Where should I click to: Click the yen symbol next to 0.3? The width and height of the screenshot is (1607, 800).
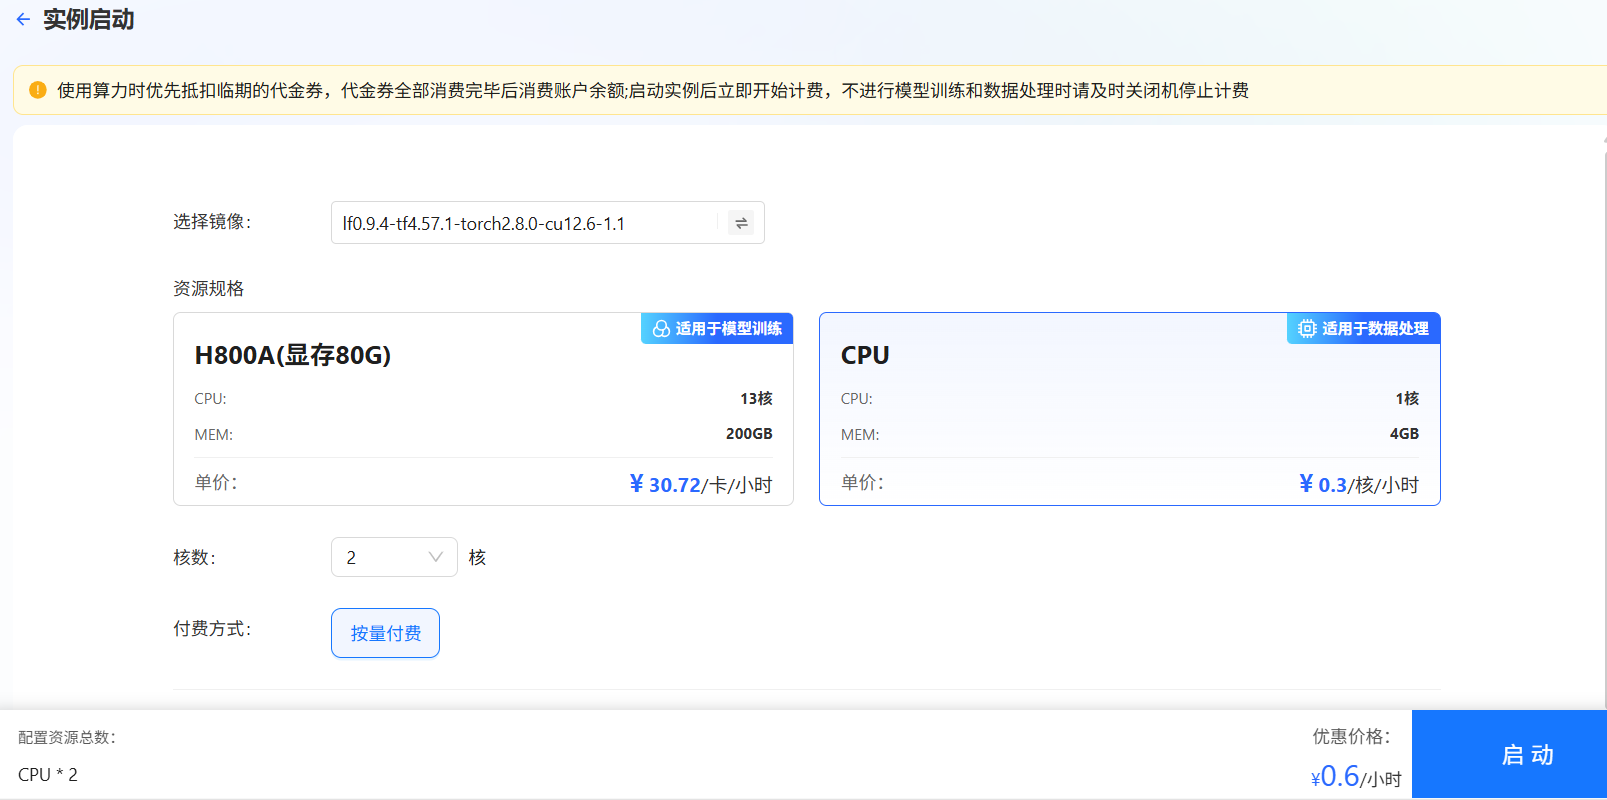pyautogui.click(x=1306, y=484)
